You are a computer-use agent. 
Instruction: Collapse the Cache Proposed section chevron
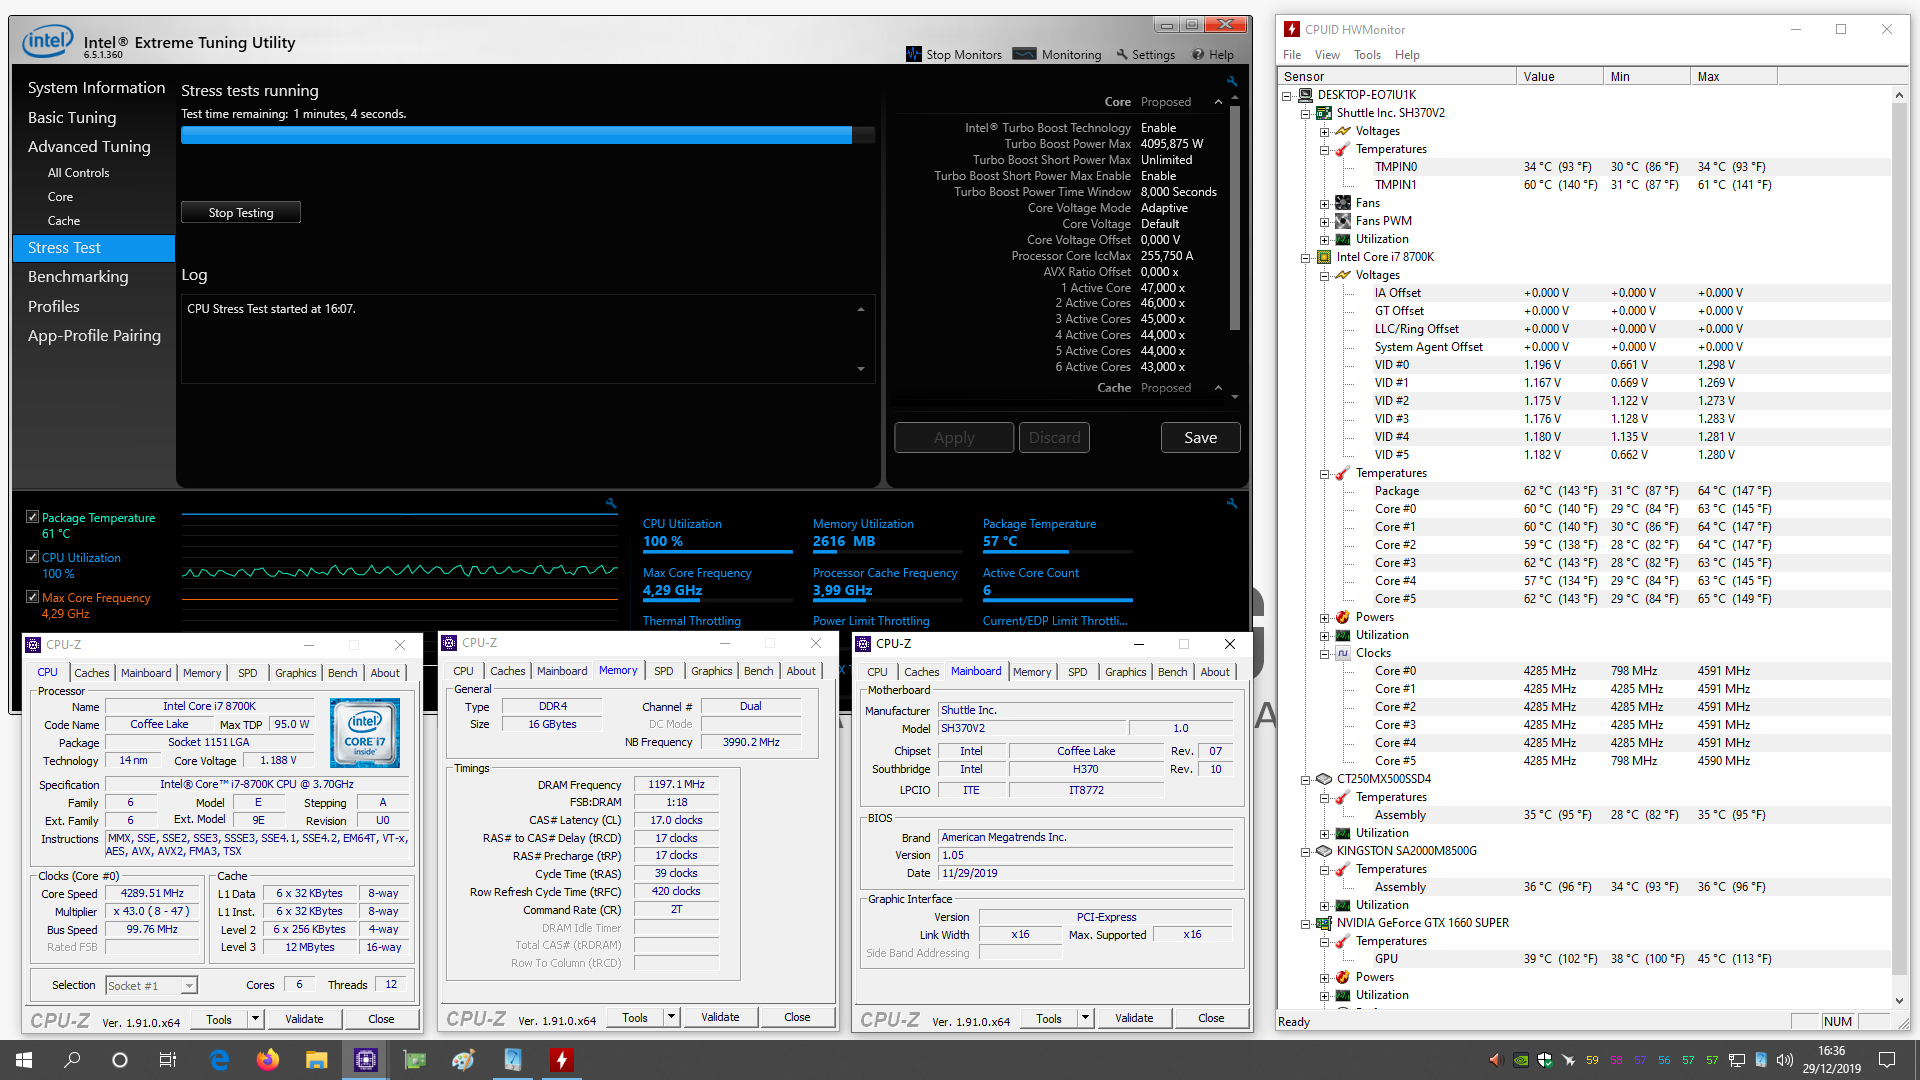pyautogui.click(x=1218, y=388)
